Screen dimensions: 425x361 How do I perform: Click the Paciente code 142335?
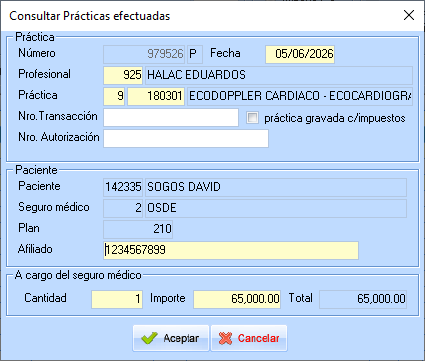[x=123, y=187]
